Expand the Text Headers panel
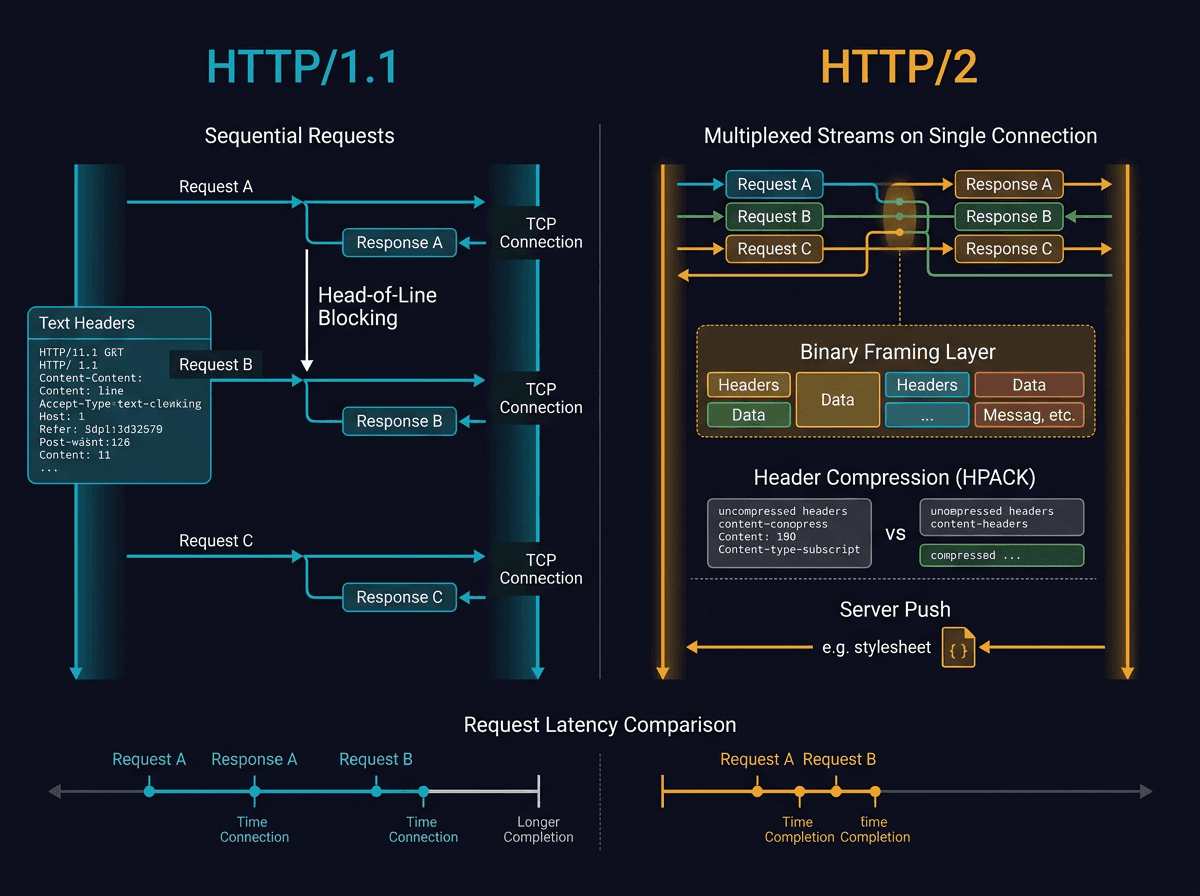1200x896 pixels. pos(85,323)
